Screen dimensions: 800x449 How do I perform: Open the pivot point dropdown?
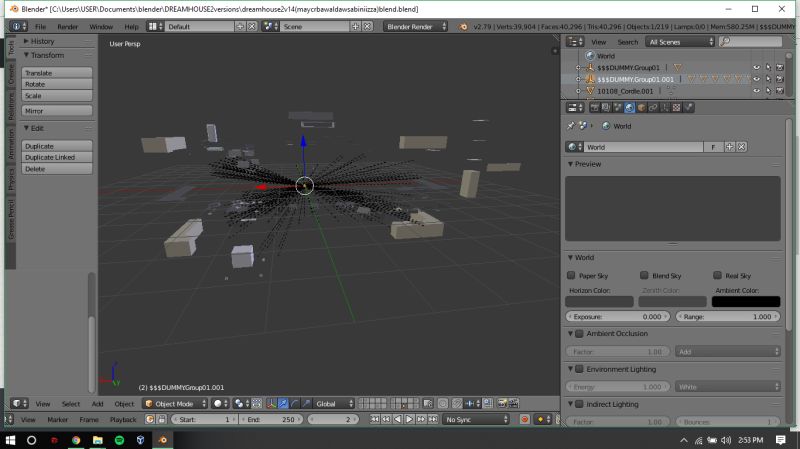(x=241, y=404)
